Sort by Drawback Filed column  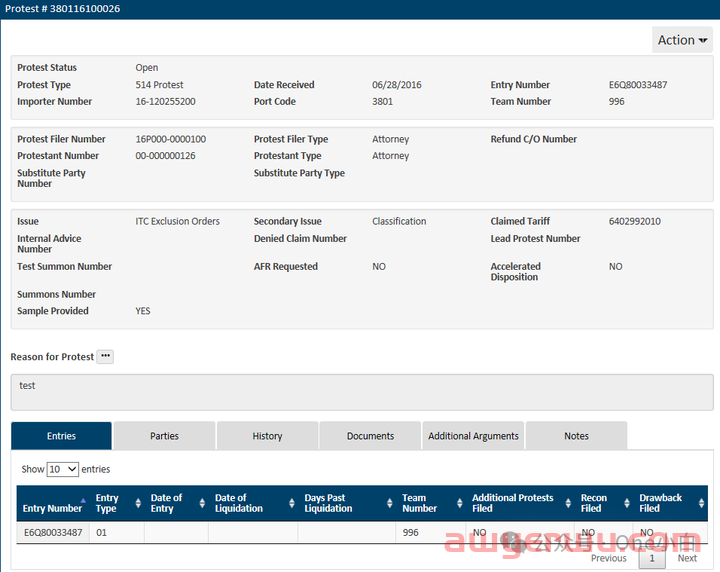(x=670, y=503)
